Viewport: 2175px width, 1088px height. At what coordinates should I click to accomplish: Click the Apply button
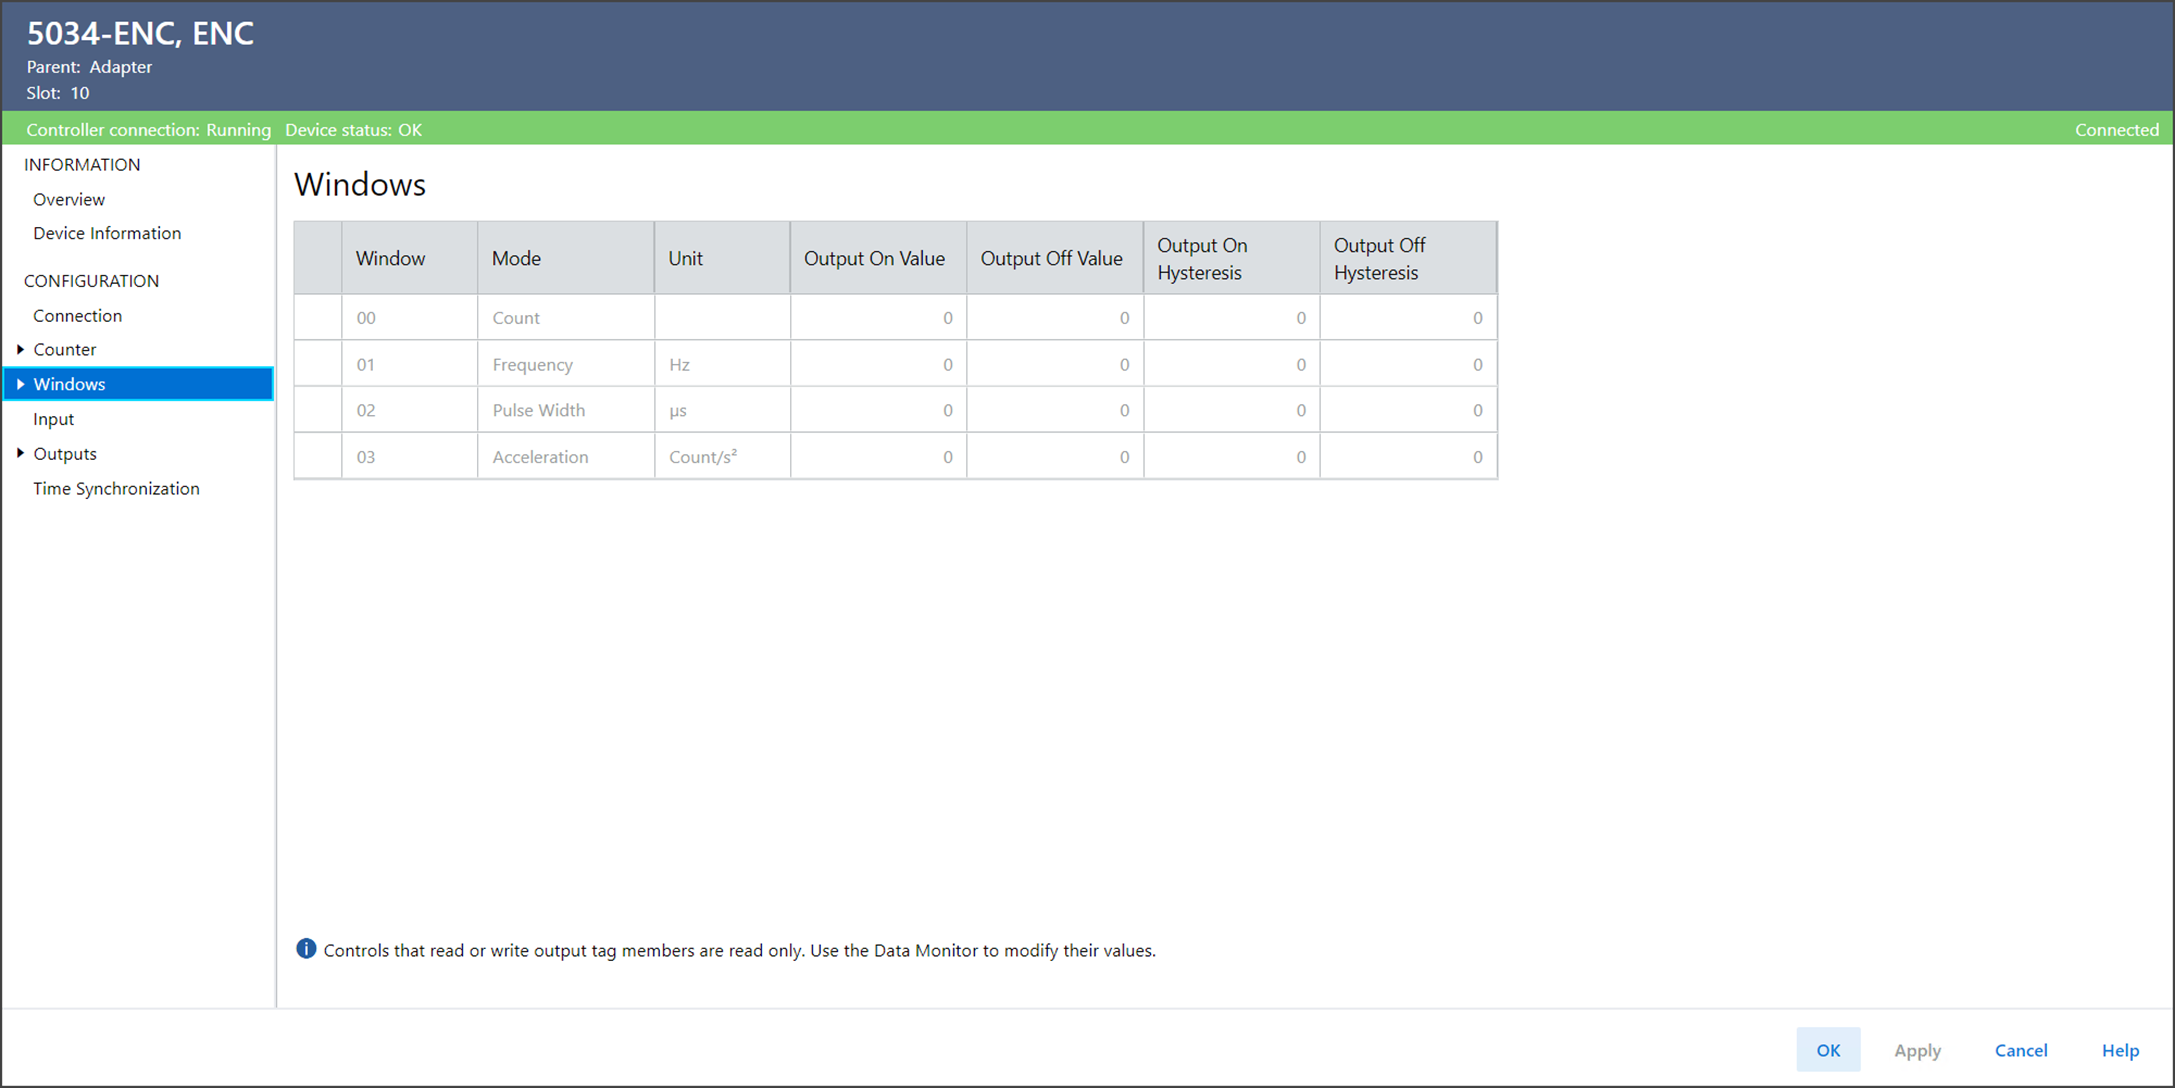point(1916,1050)
